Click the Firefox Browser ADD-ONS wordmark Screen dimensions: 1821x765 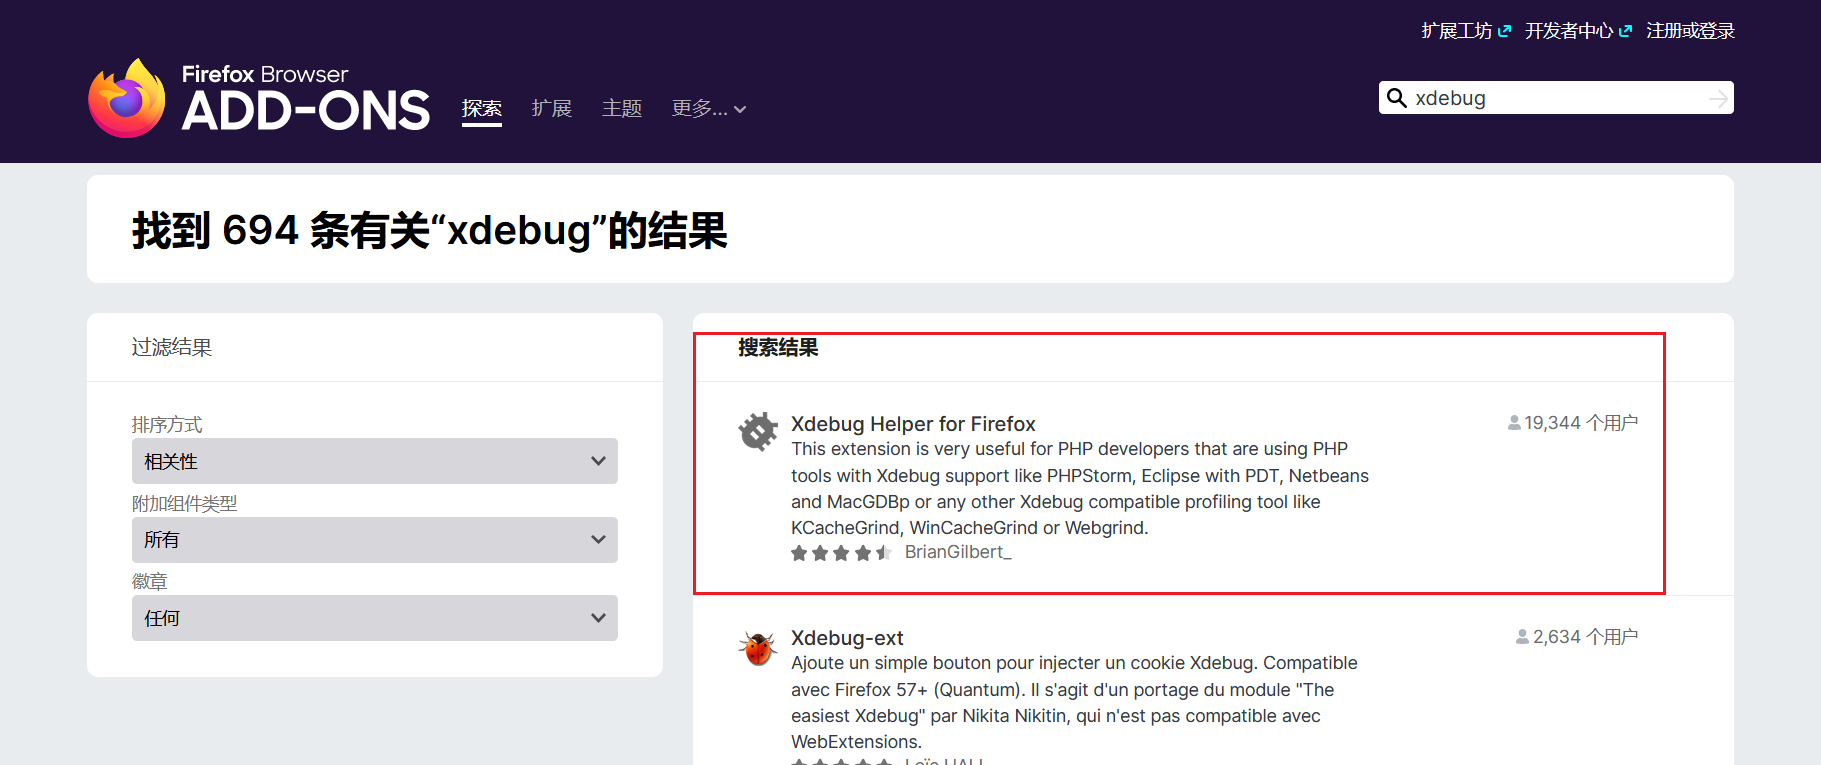pyautogui.click(x=306, y=98)
